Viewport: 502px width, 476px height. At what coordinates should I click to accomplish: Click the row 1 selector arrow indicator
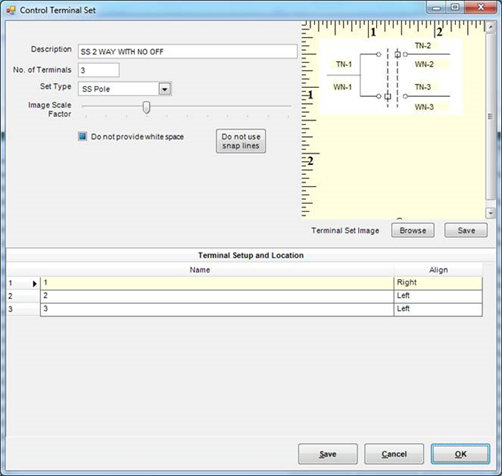click(x=34, y=284)
